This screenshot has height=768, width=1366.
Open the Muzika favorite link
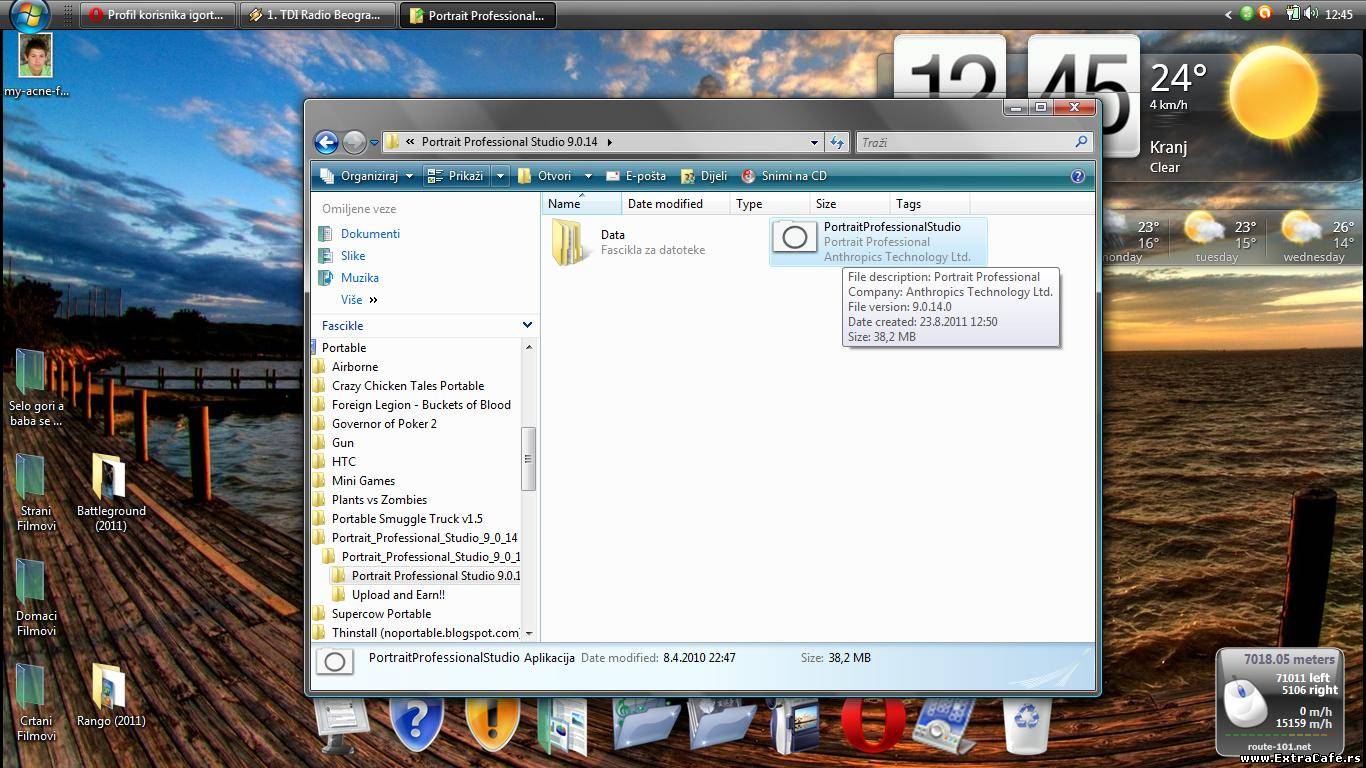click(x=359, y=278)
